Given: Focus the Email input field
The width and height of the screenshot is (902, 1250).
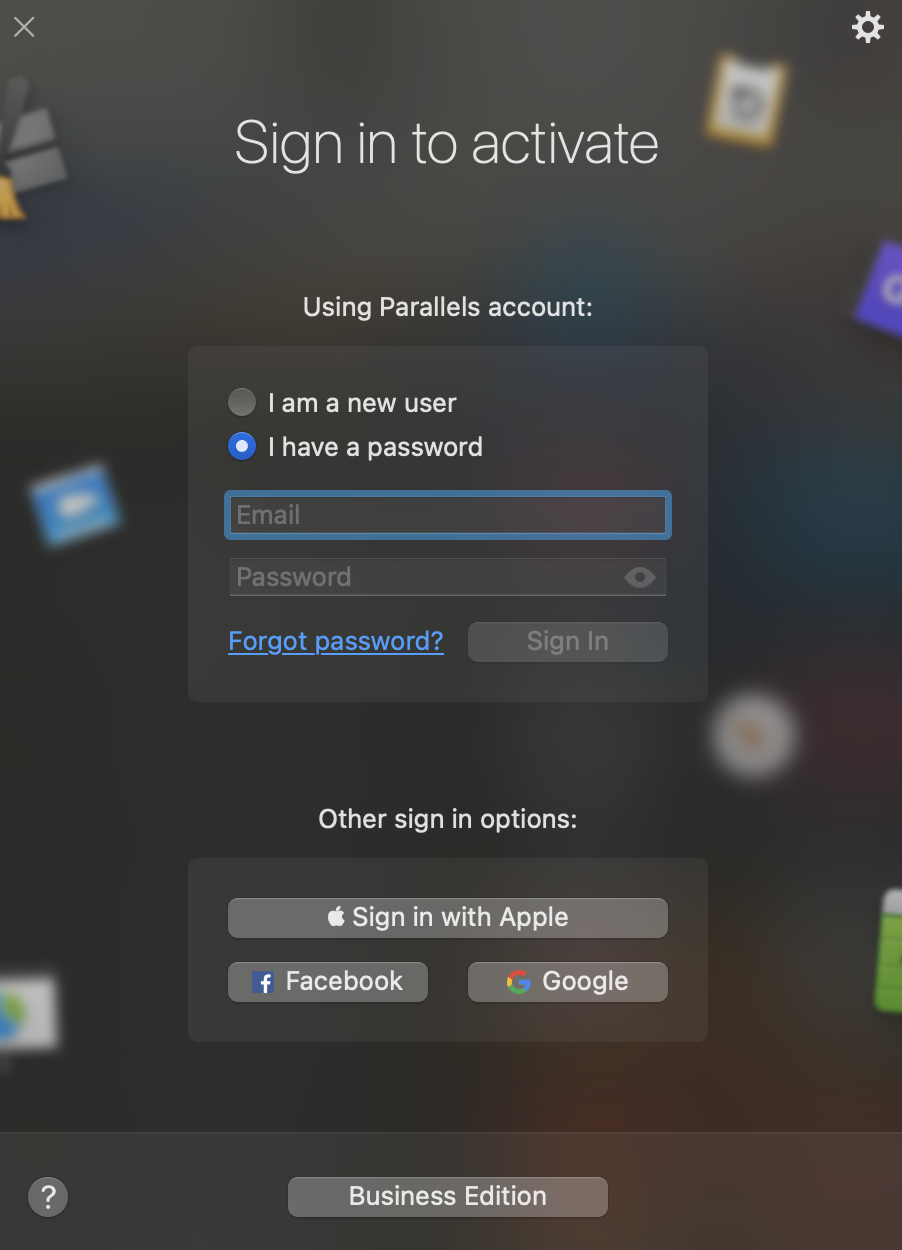Looking at the screenshot, I should click(448, 515).
